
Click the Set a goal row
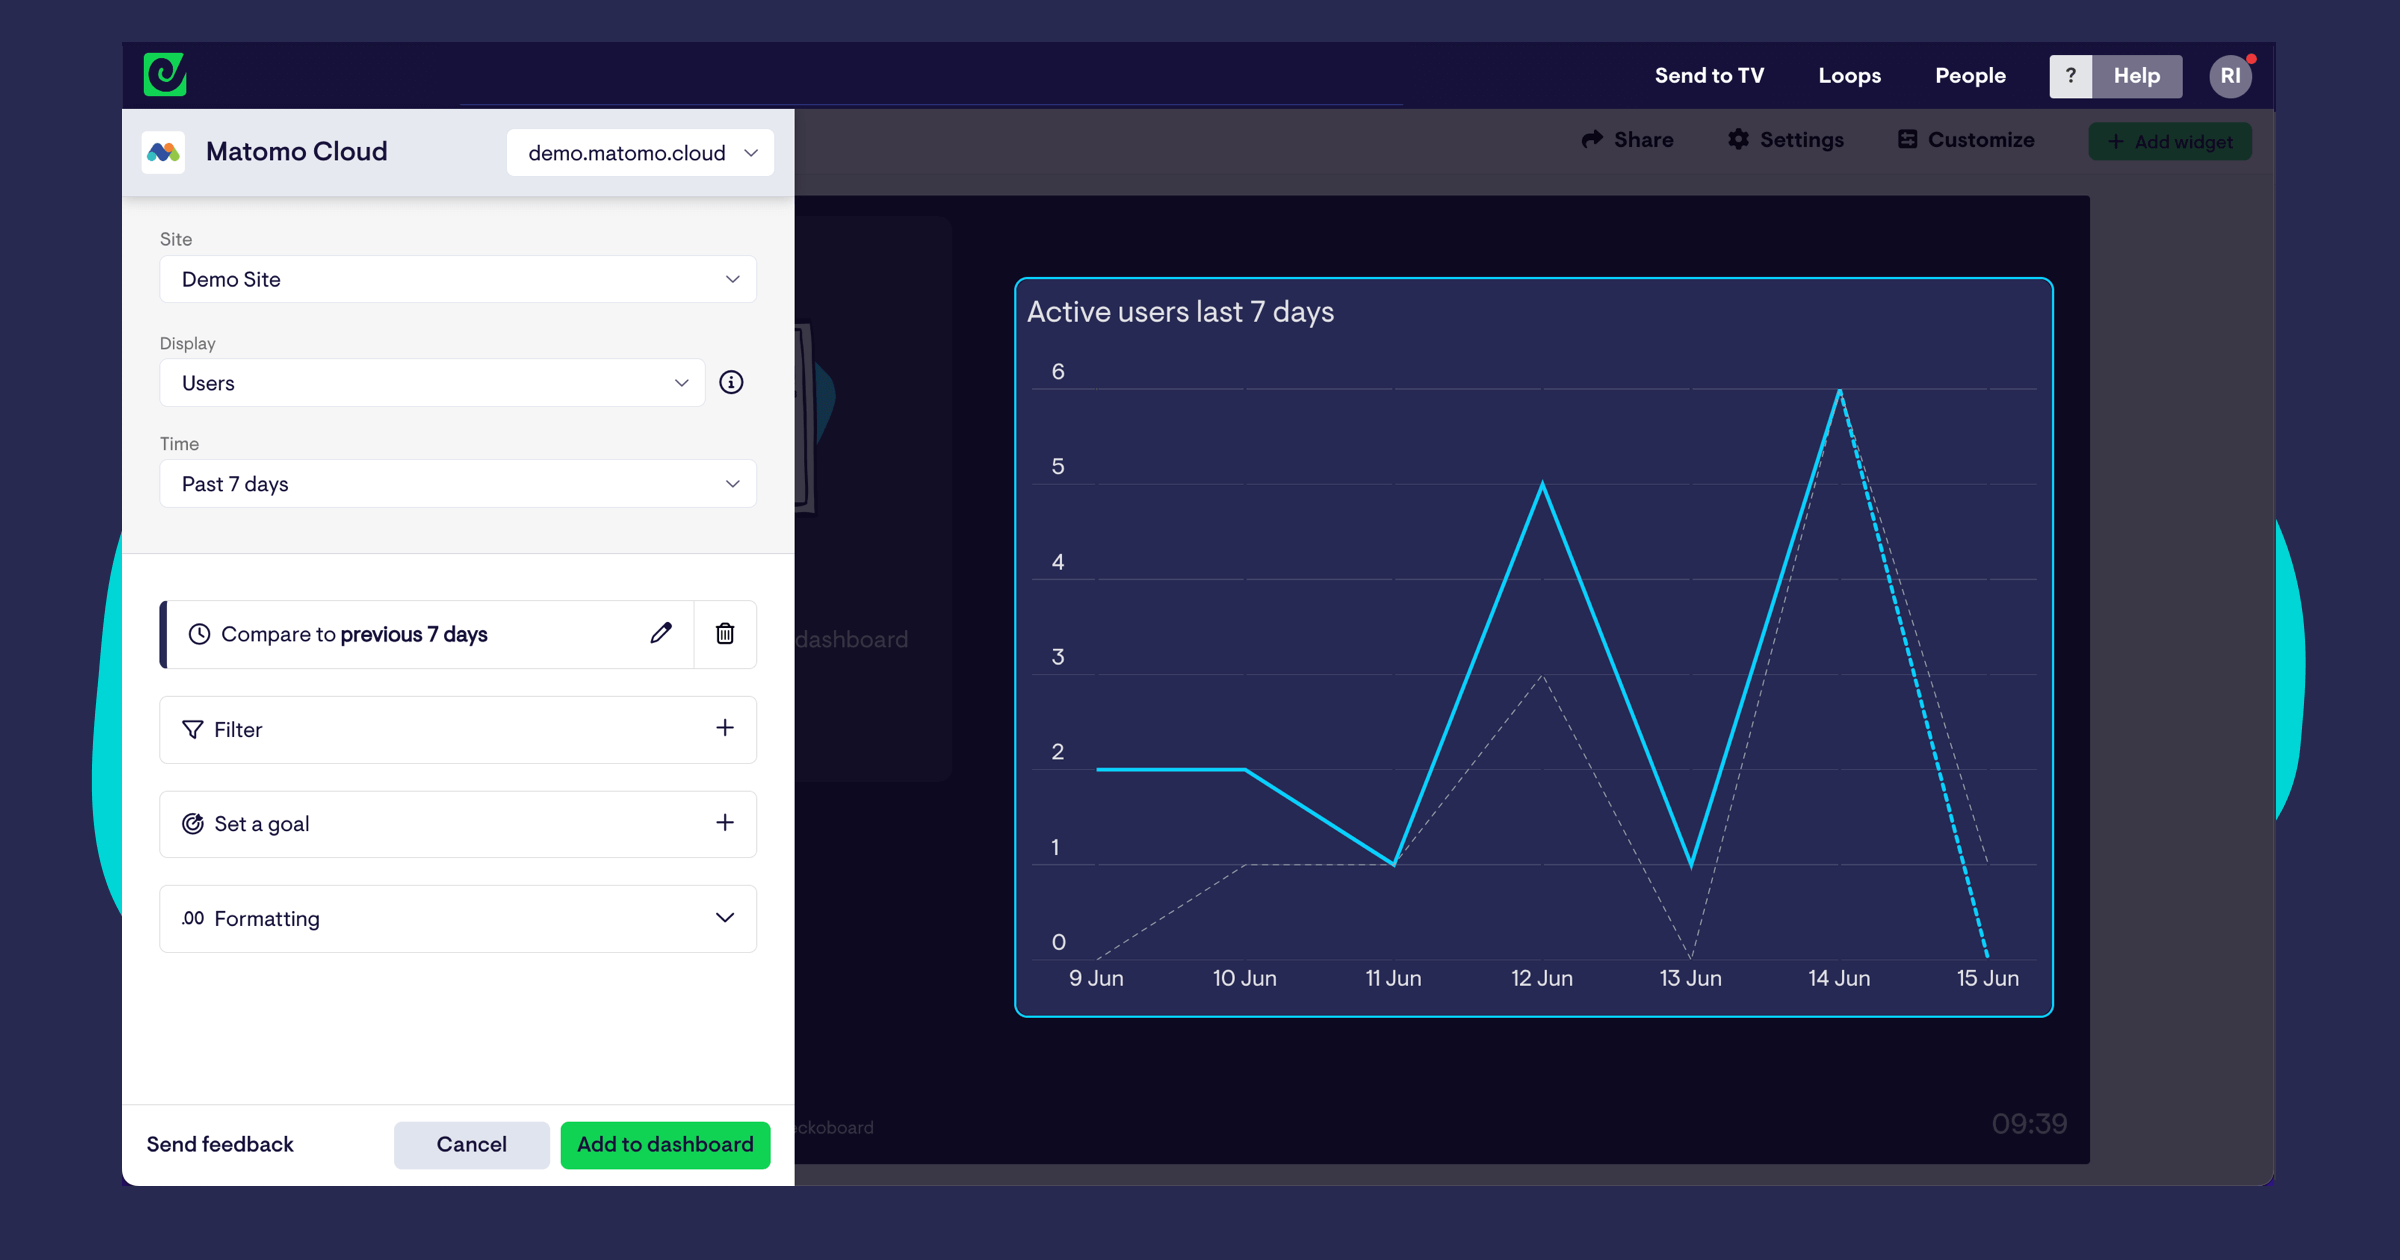[x=458, y=824]
